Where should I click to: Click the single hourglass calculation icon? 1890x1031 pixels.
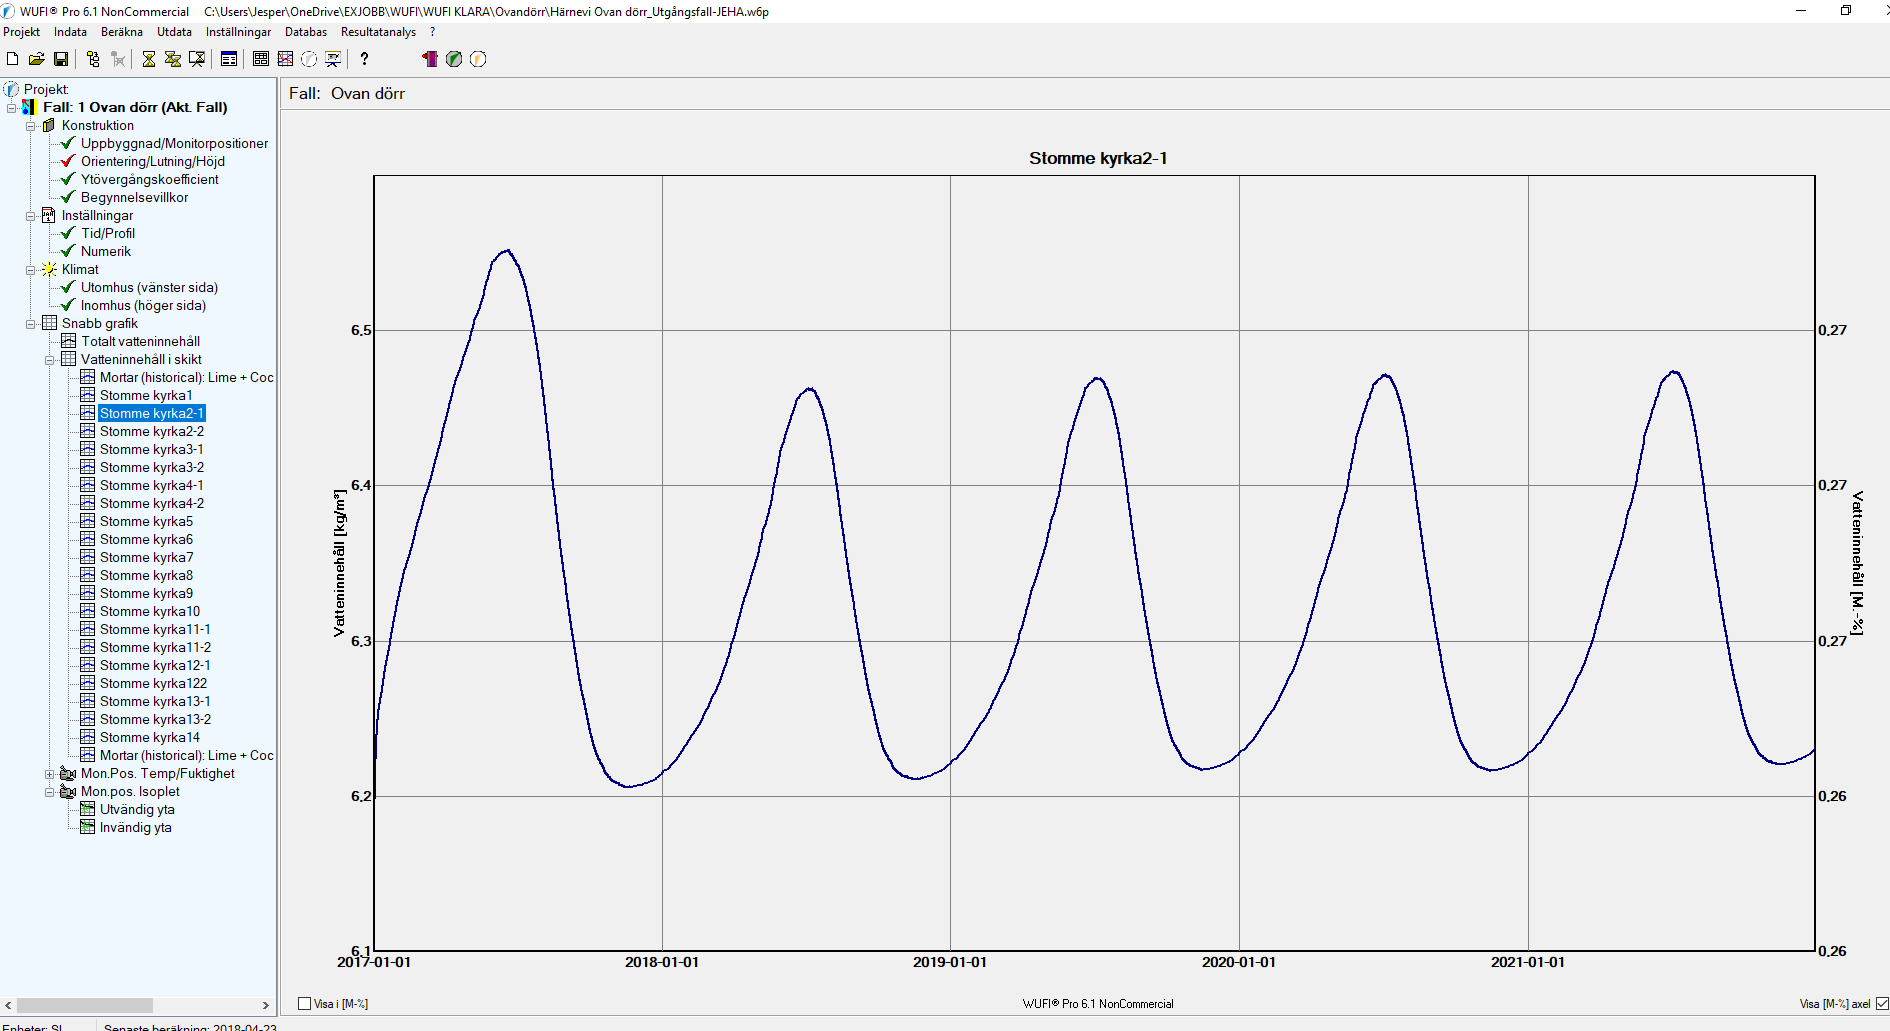click(149, 59)
